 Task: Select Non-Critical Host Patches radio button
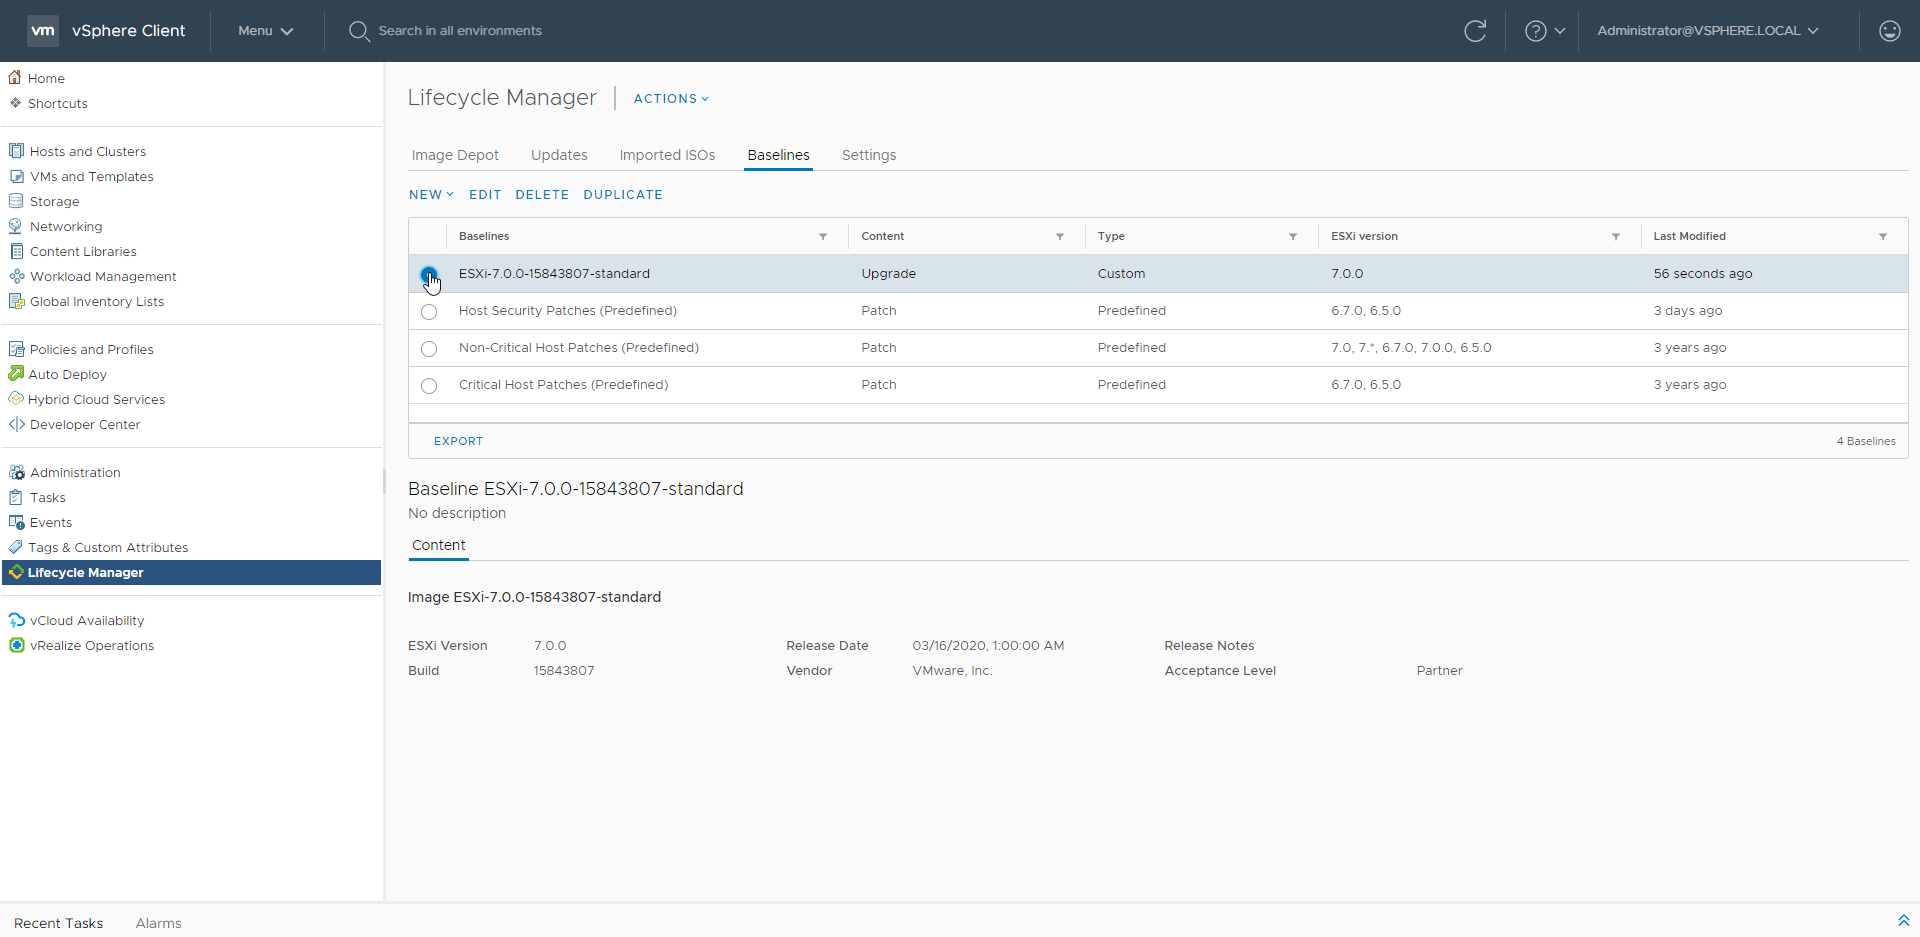pyautogui.click(x=429, y=349)
